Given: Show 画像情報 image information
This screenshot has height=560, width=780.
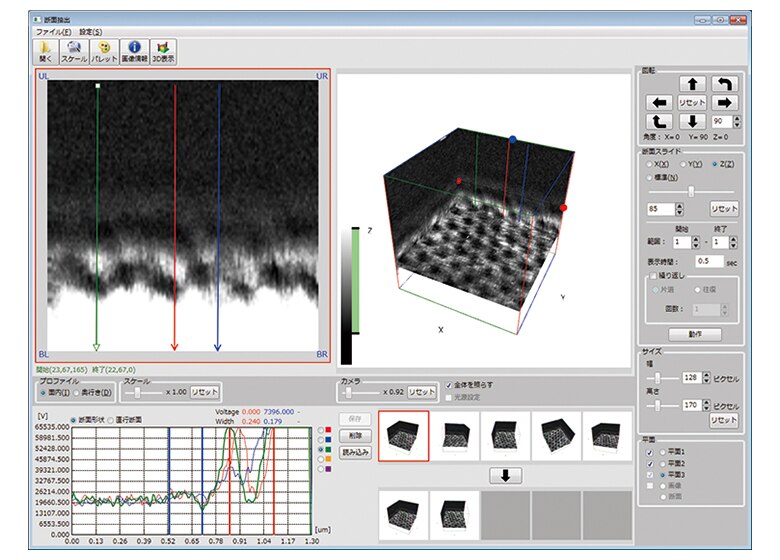Looking at the screenshot, I should click(x=134, y=51).
